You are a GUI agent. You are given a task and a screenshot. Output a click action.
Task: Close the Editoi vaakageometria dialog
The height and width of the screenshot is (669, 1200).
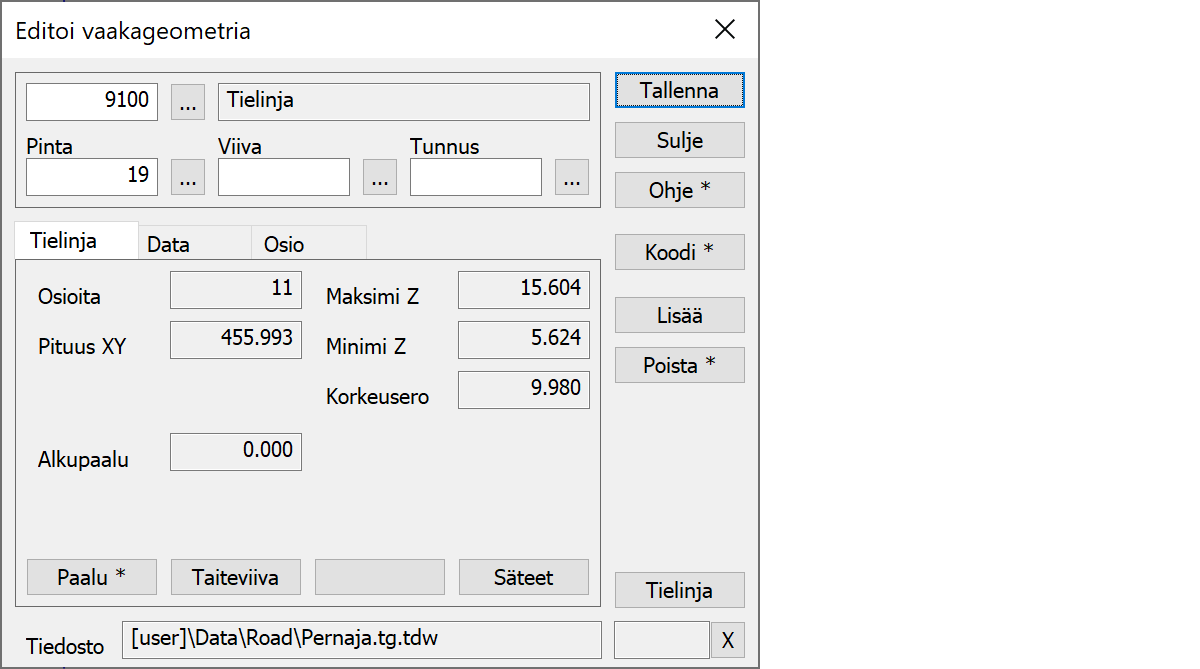coord(725,30)
